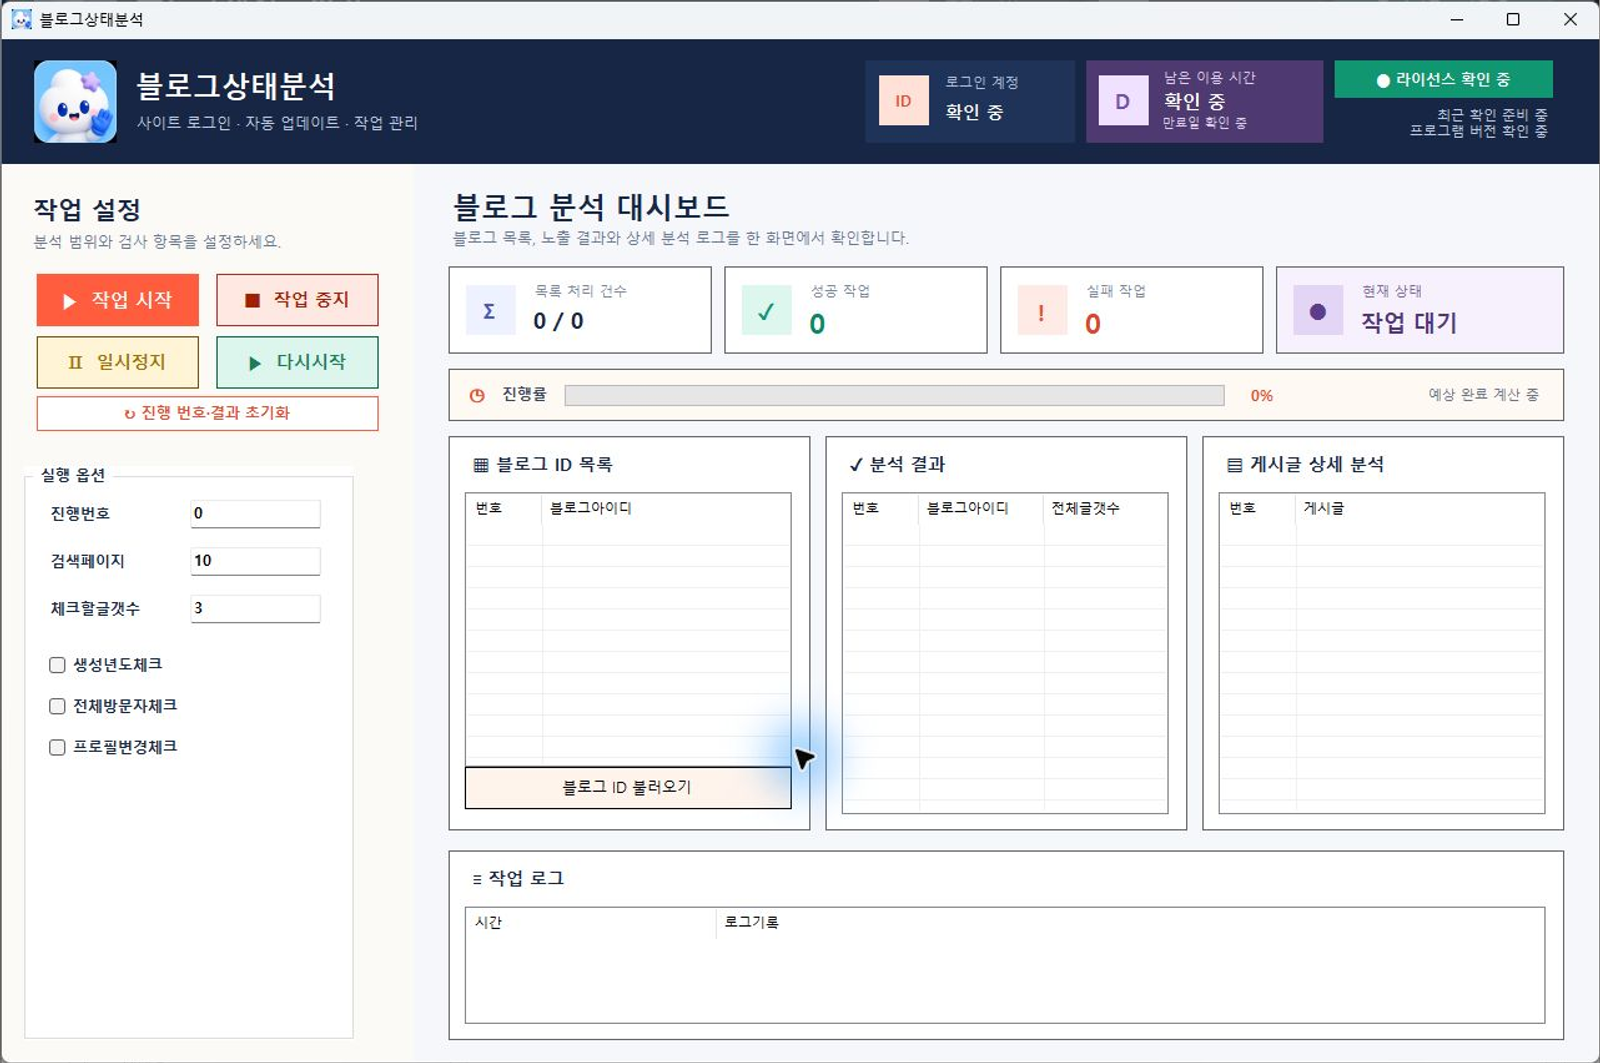The width and height of the screenshot is (1600, 1063).
Task: Focus the 진행번호 input field
Action: tap(255, 513)
